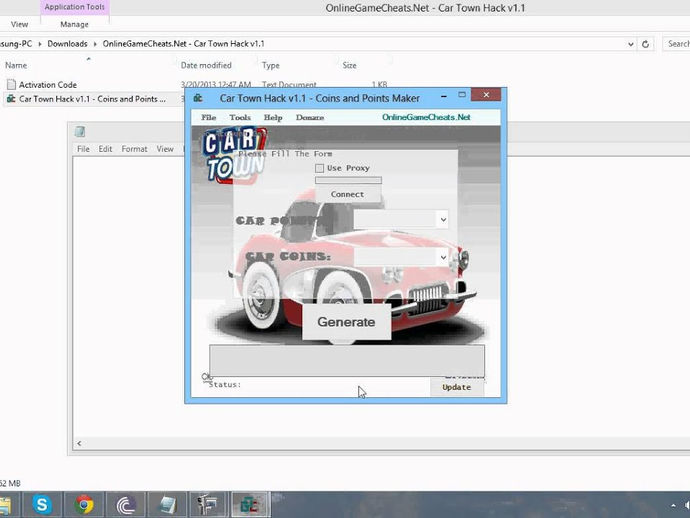Viewport: 690px width, 518px height.
Task: Select the Activation Code file
Action: tap(48, 84)
